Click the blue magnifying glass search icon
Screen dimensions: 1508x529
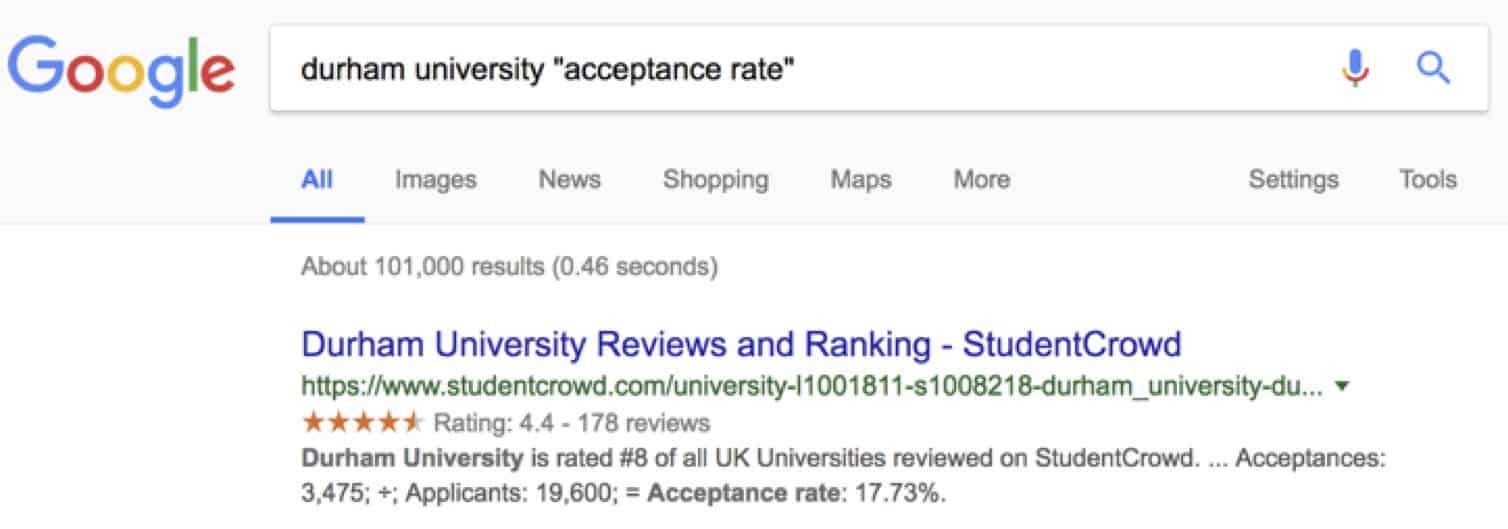(x=1433, y=69)
